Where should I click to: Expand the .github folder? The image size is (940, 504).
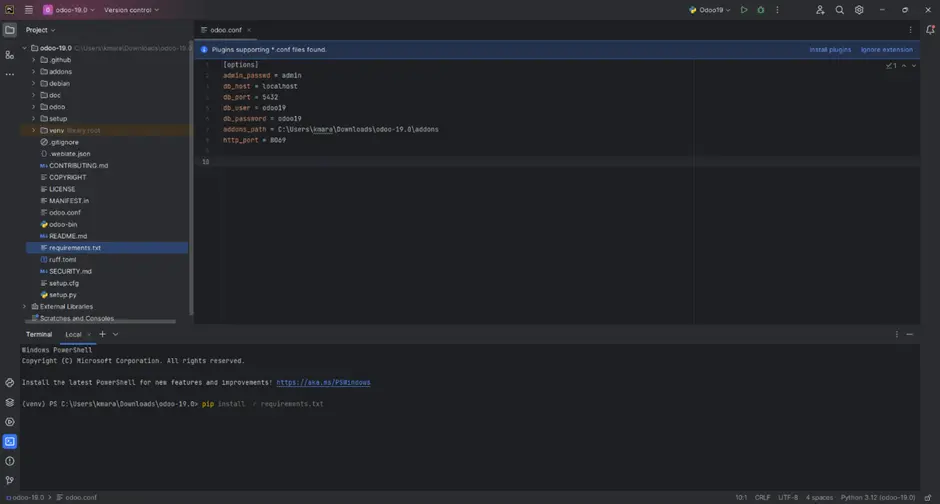[34, 60]
